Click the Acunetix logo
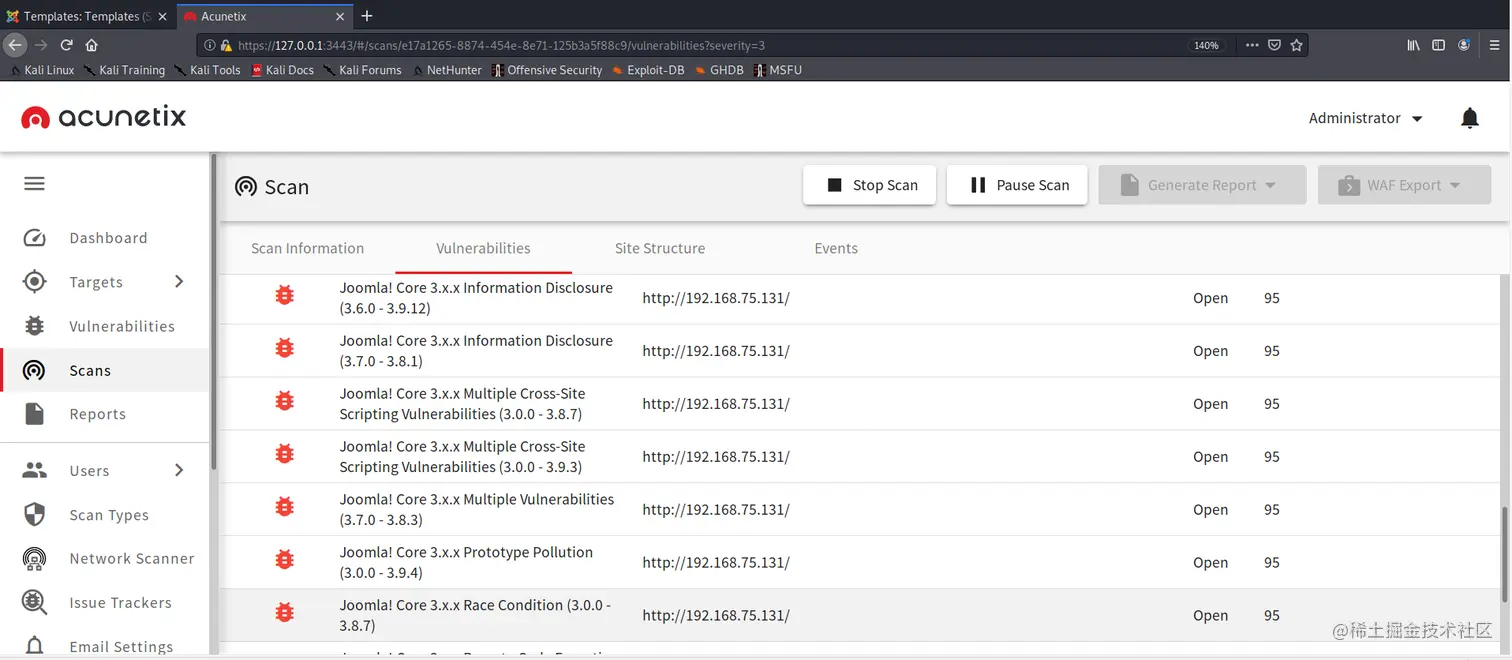Image resolution: width=1512 pixels, height=660 pixels. coord(104,117)
